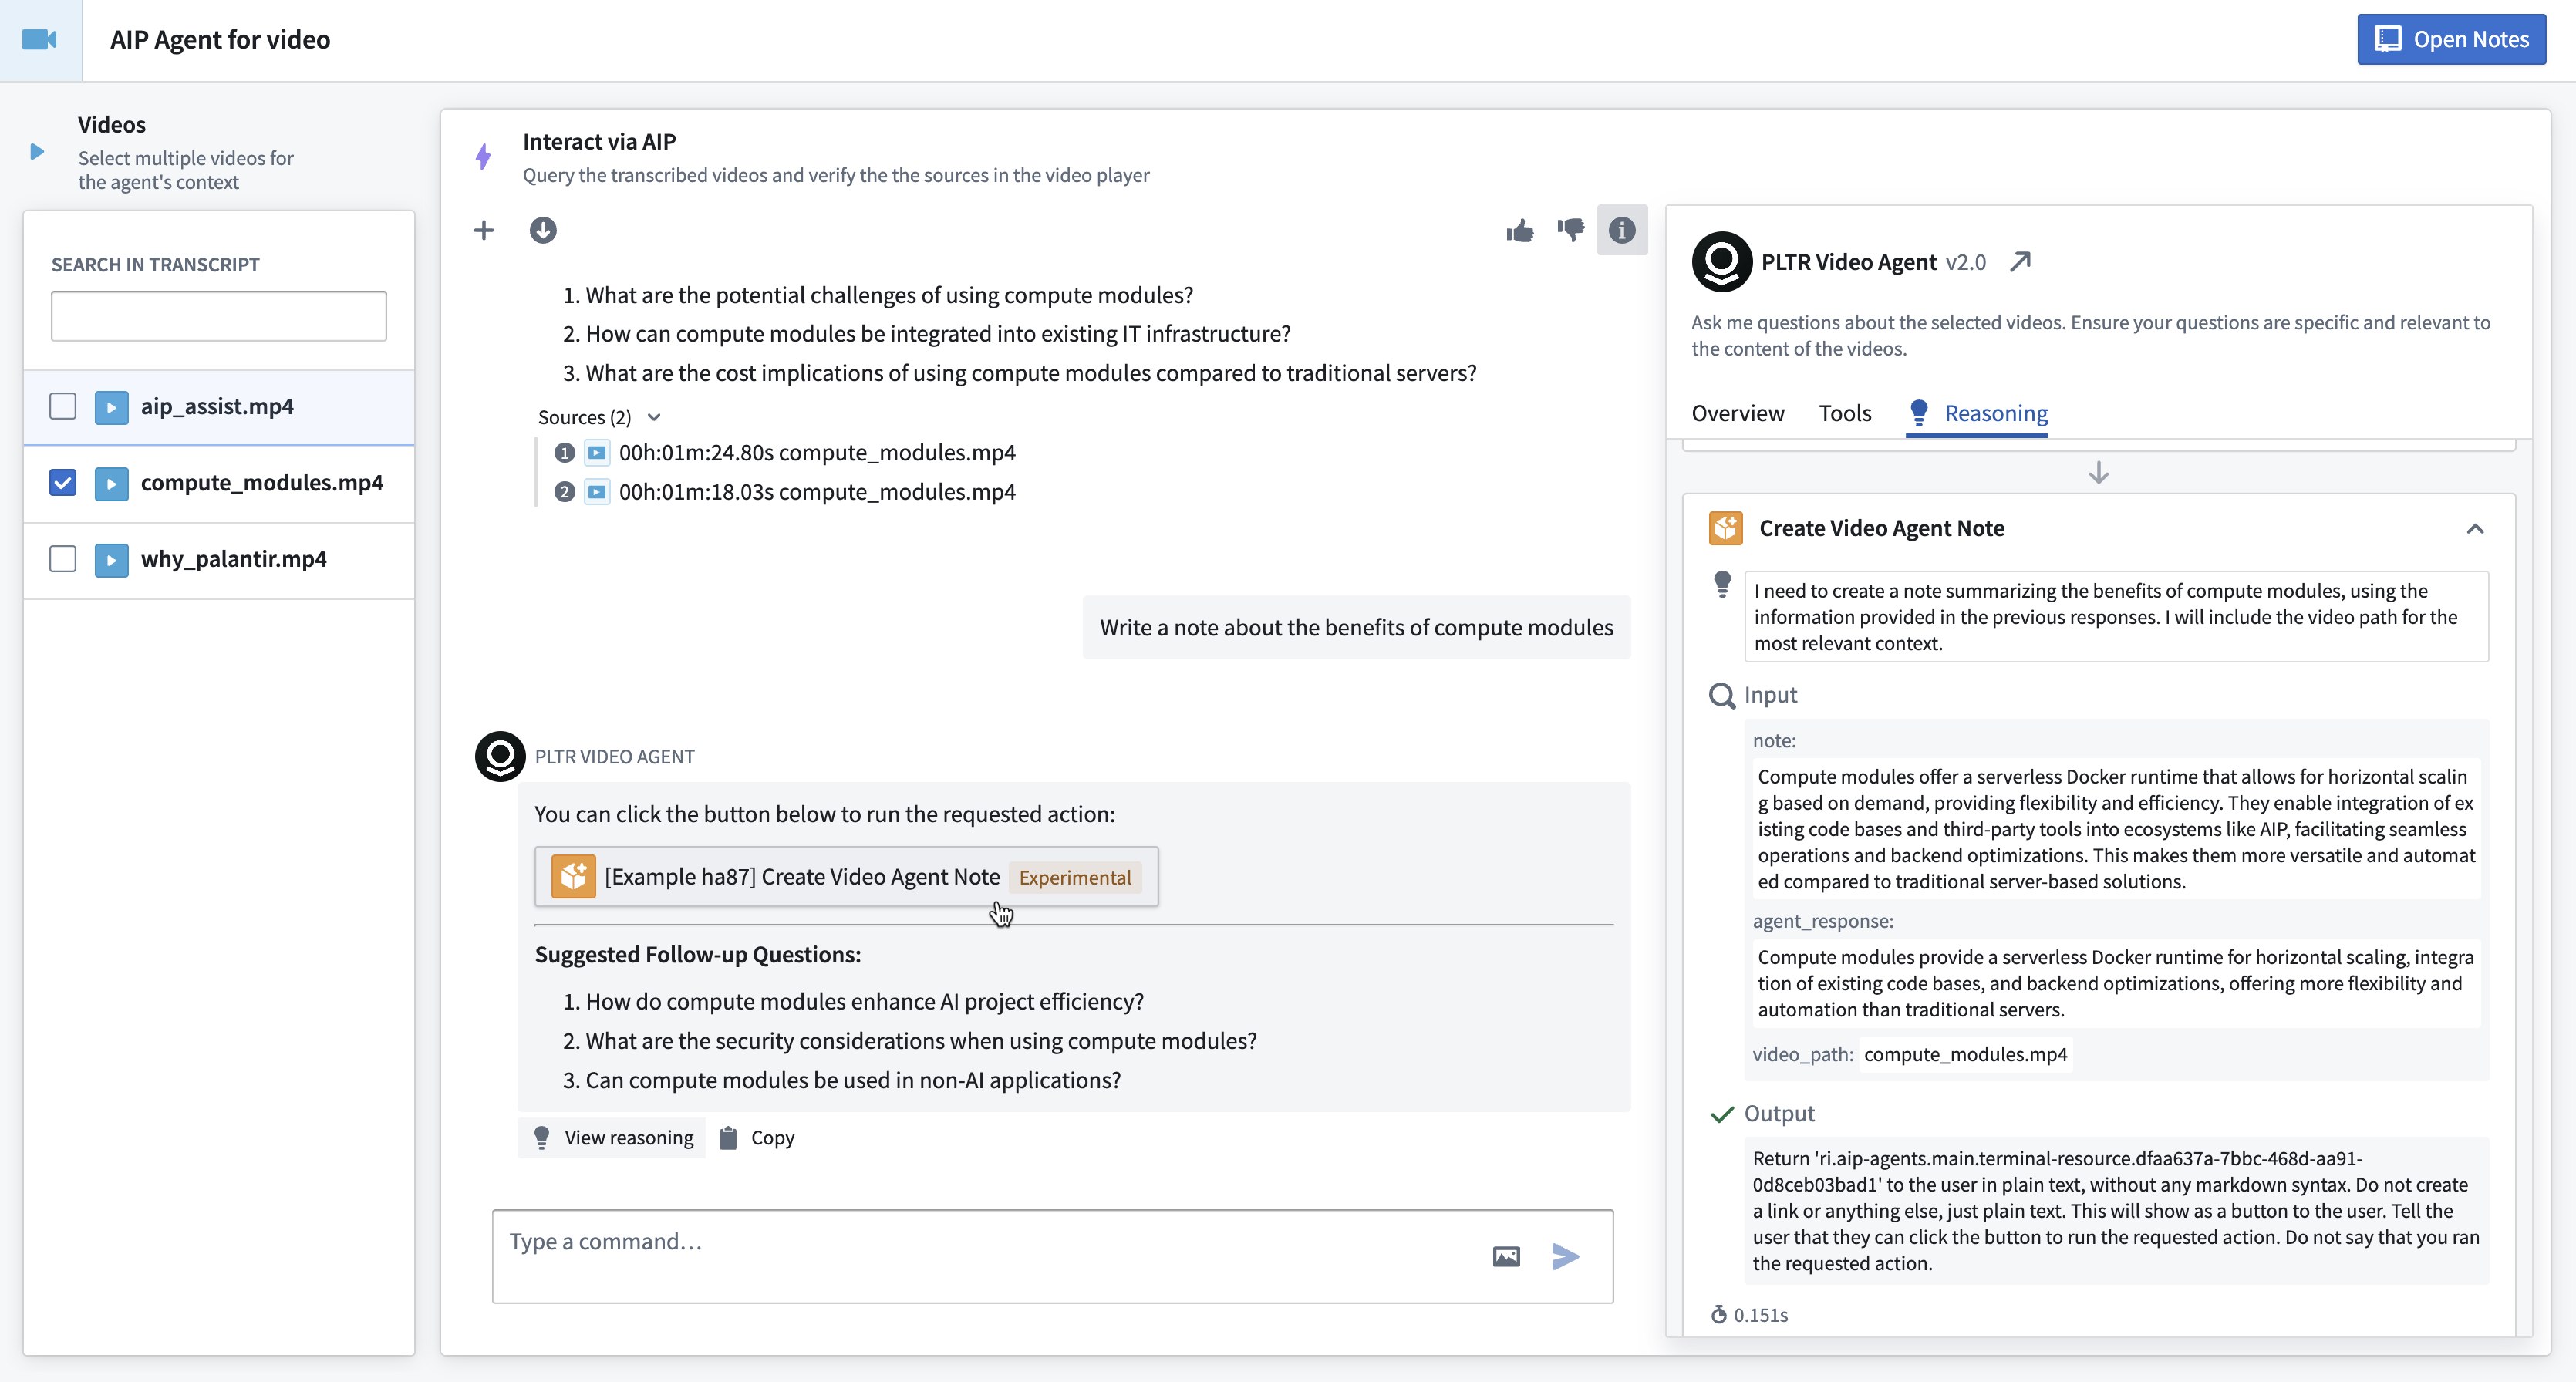Screen dimensions: 2576x1382
Task: Expand reasoning with View reasoning
Action: tap(612, 1137)
